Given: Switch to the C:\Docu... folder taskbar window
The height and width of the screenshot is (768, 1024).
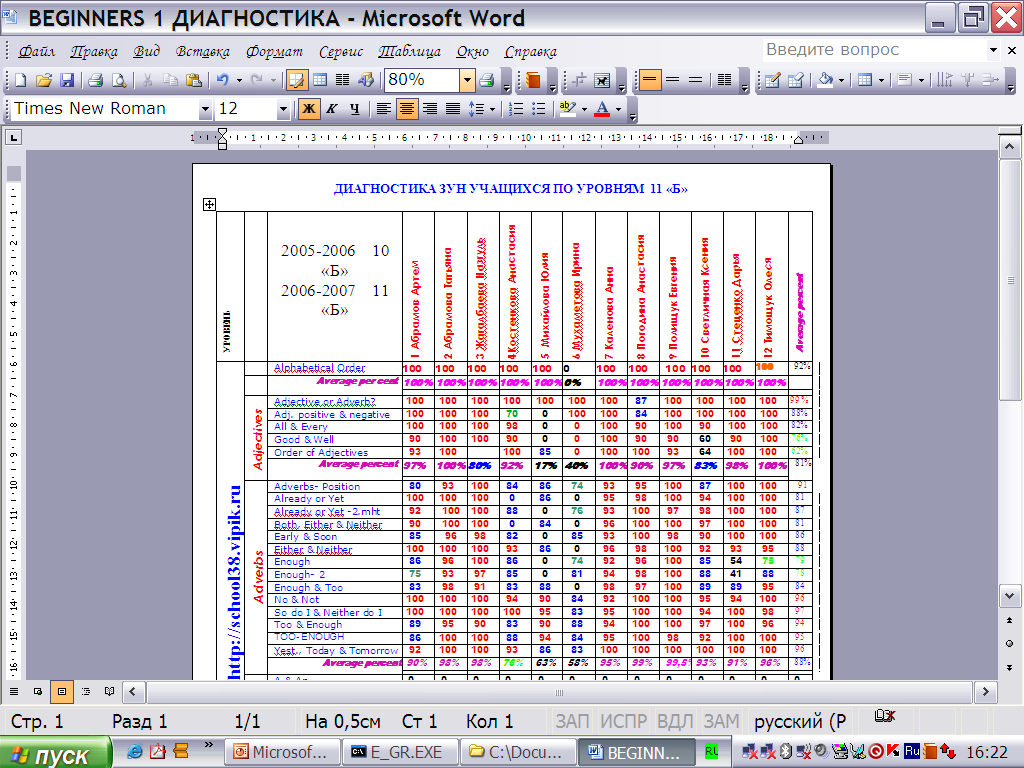Looking at the screenshot, I should tap(517, 752).
